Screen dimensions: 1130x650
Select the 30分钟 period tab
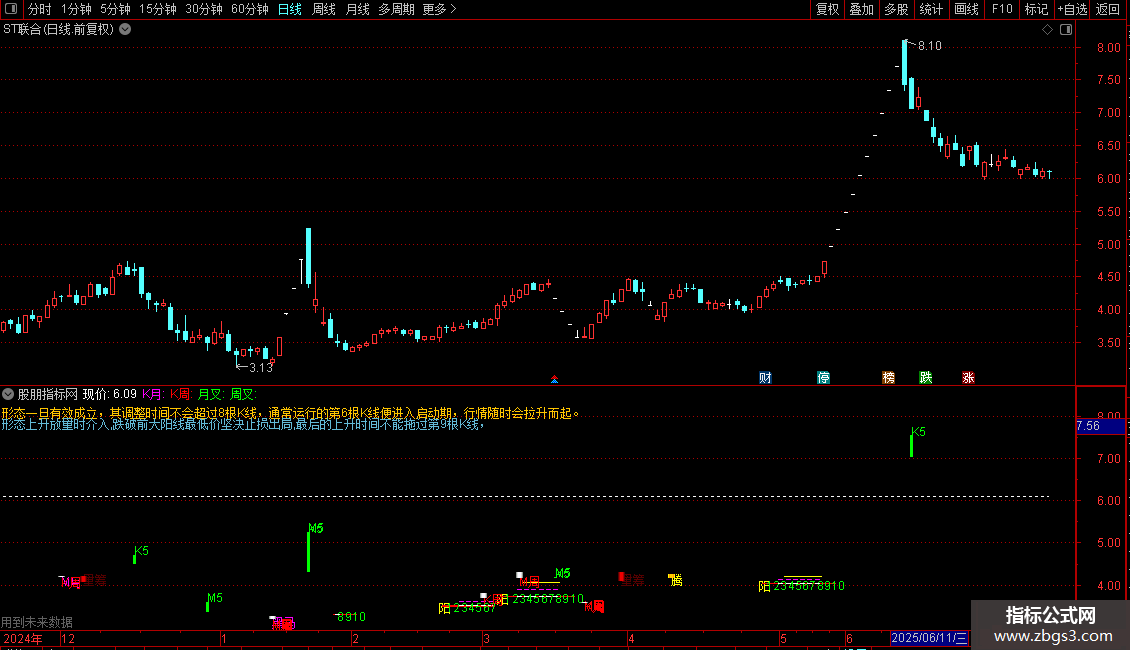(204, 9)
